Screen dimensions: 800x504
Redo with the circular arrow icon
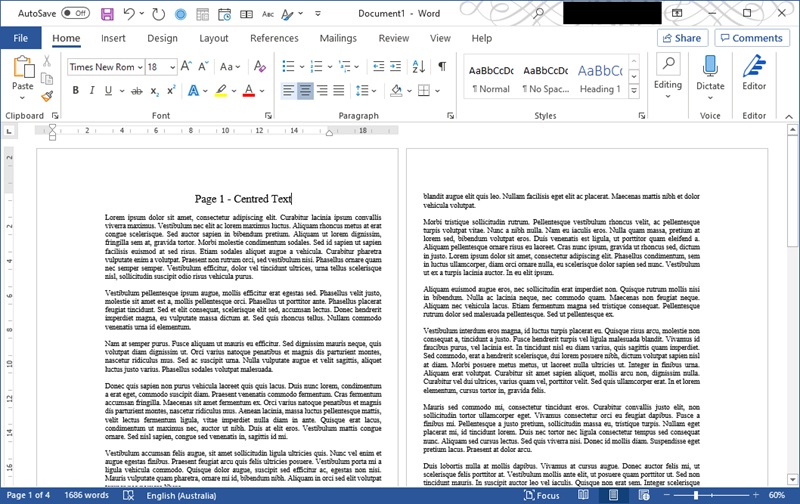(x=159, y=14)
